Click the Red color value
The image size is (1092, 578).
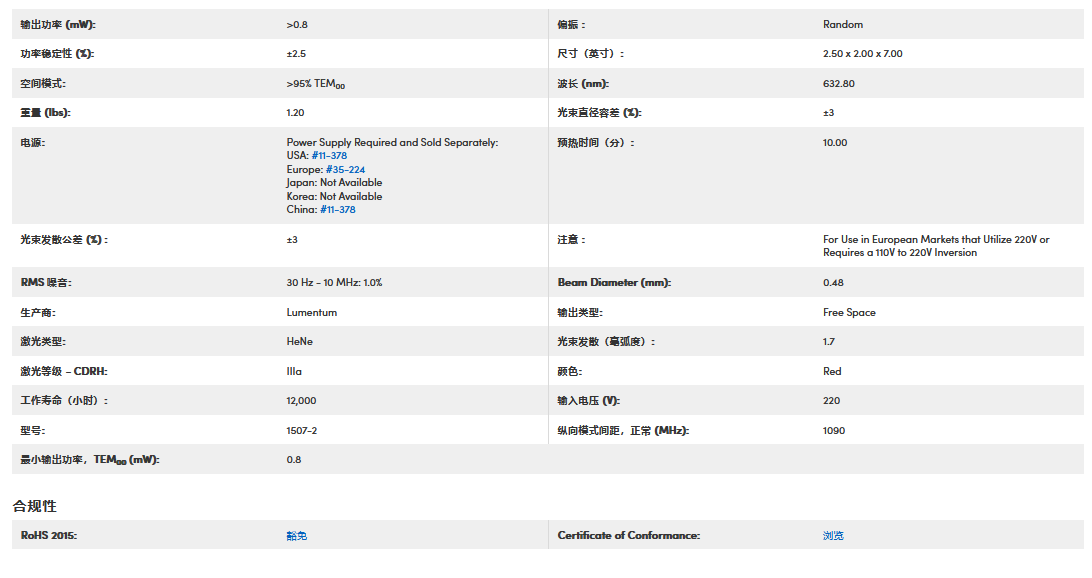pyautogui.click(x=832, y=371)
